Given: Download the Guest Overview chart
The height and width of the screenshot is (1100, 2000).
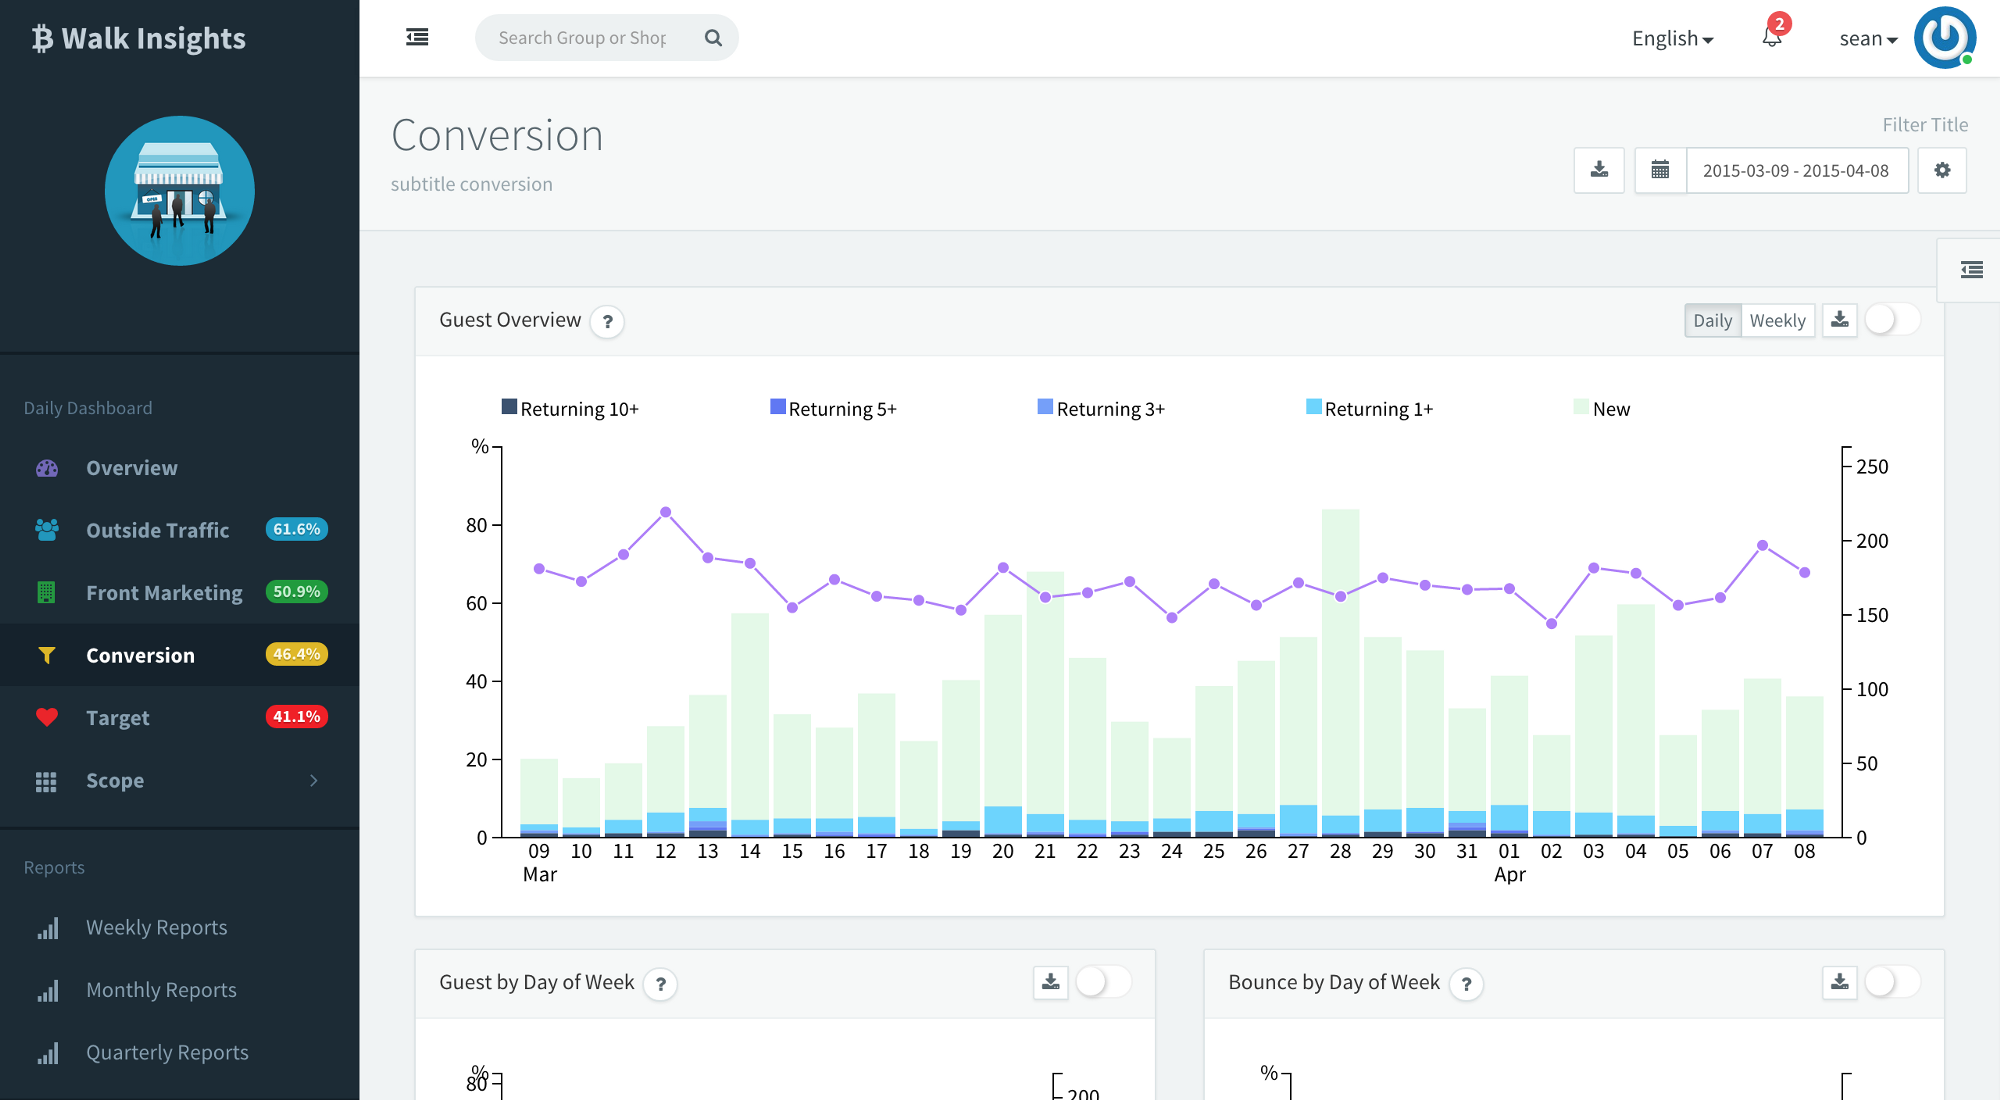Looking at the screenshot, I should pos(1839,320).
